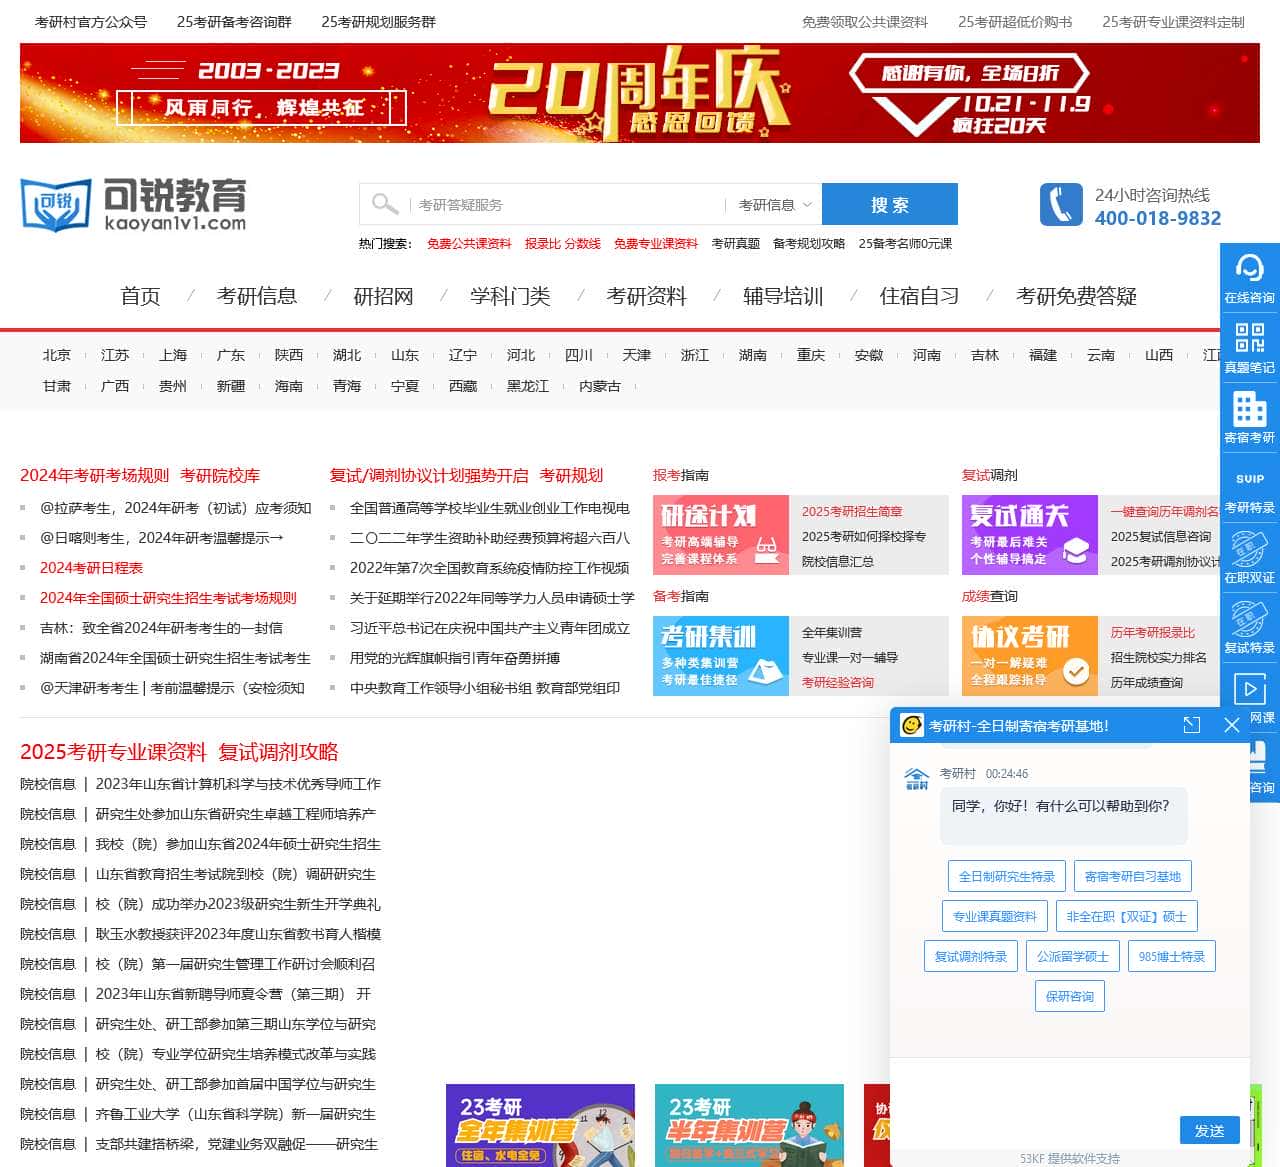Expand the chat window to full size
1280x1167 pixels.
(x=1190, y=725)
